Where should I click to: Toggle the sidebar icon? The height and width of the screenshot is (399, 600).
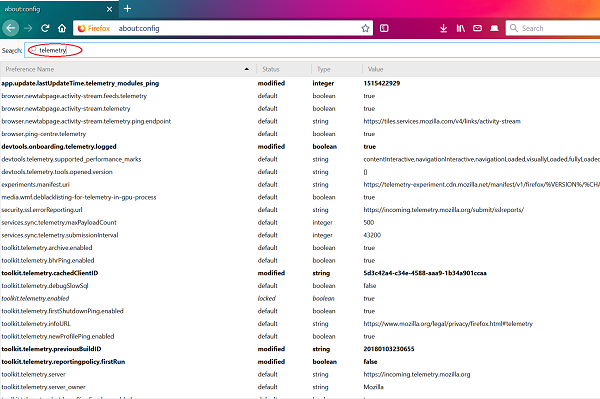point(384,28)
